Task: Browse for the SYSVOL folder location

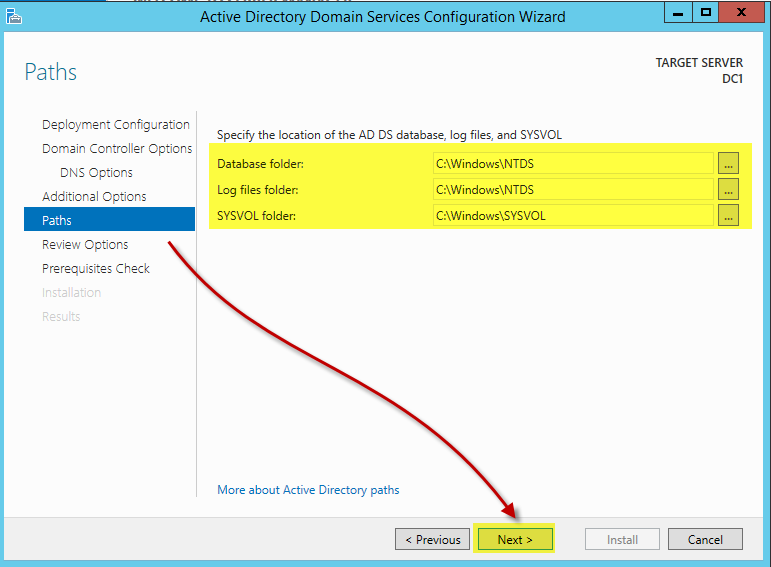Action: [728, 215]
